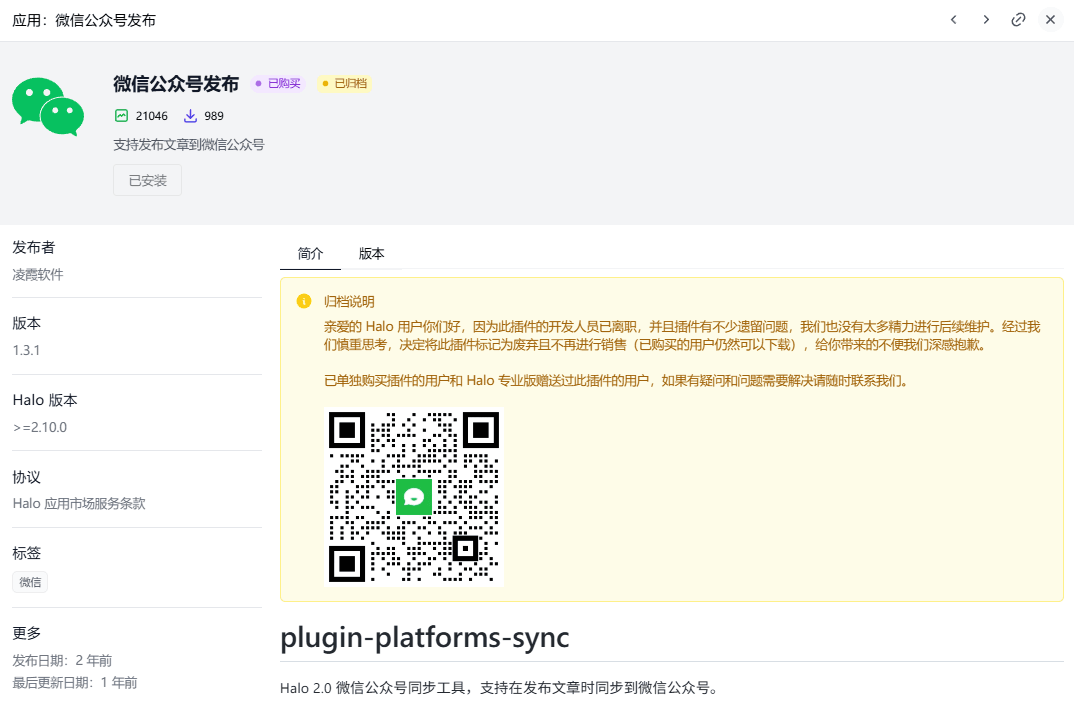Go to the previous app with left chevron
The image size is (1074, 709).
pos(953,20)
